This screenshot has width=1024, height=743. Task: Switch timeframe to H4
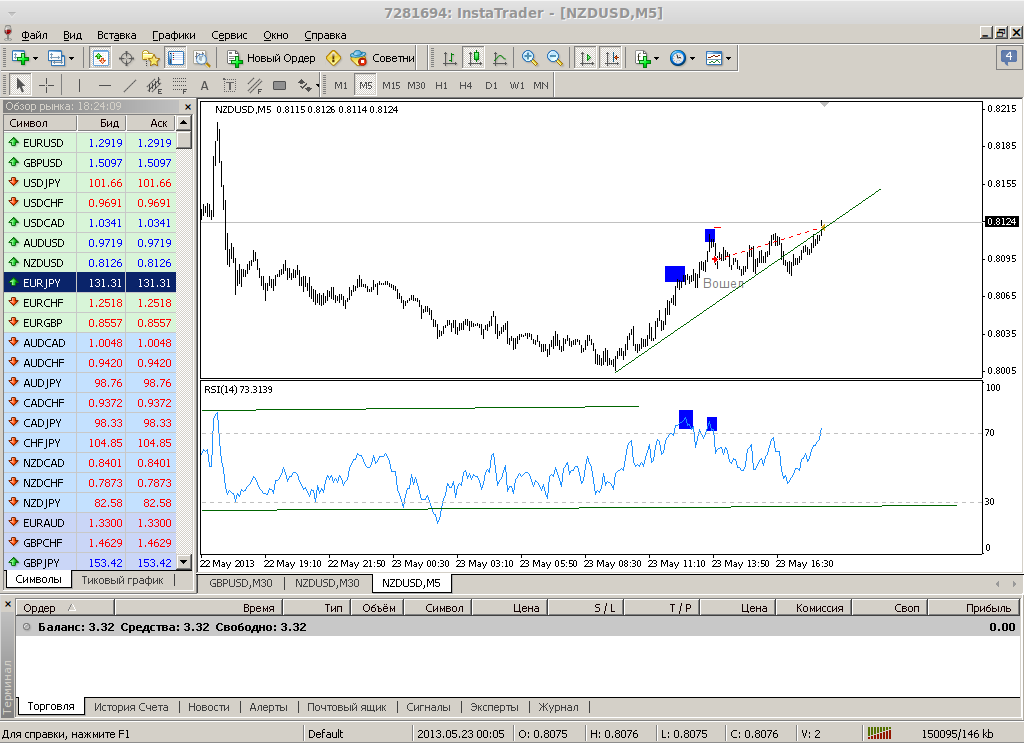pos(466,85)
